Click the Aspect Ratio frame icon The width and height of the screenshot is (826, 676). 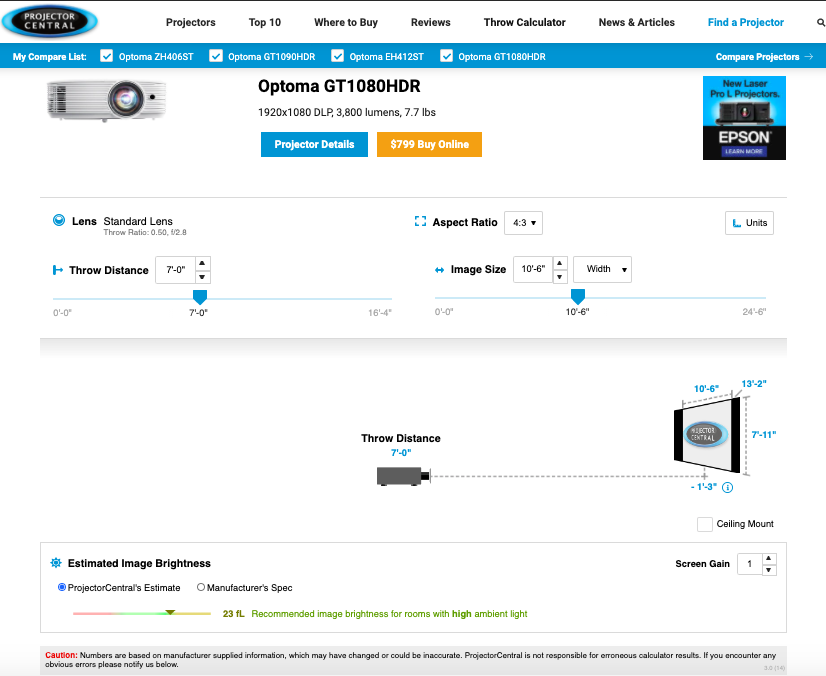point(420,221)
